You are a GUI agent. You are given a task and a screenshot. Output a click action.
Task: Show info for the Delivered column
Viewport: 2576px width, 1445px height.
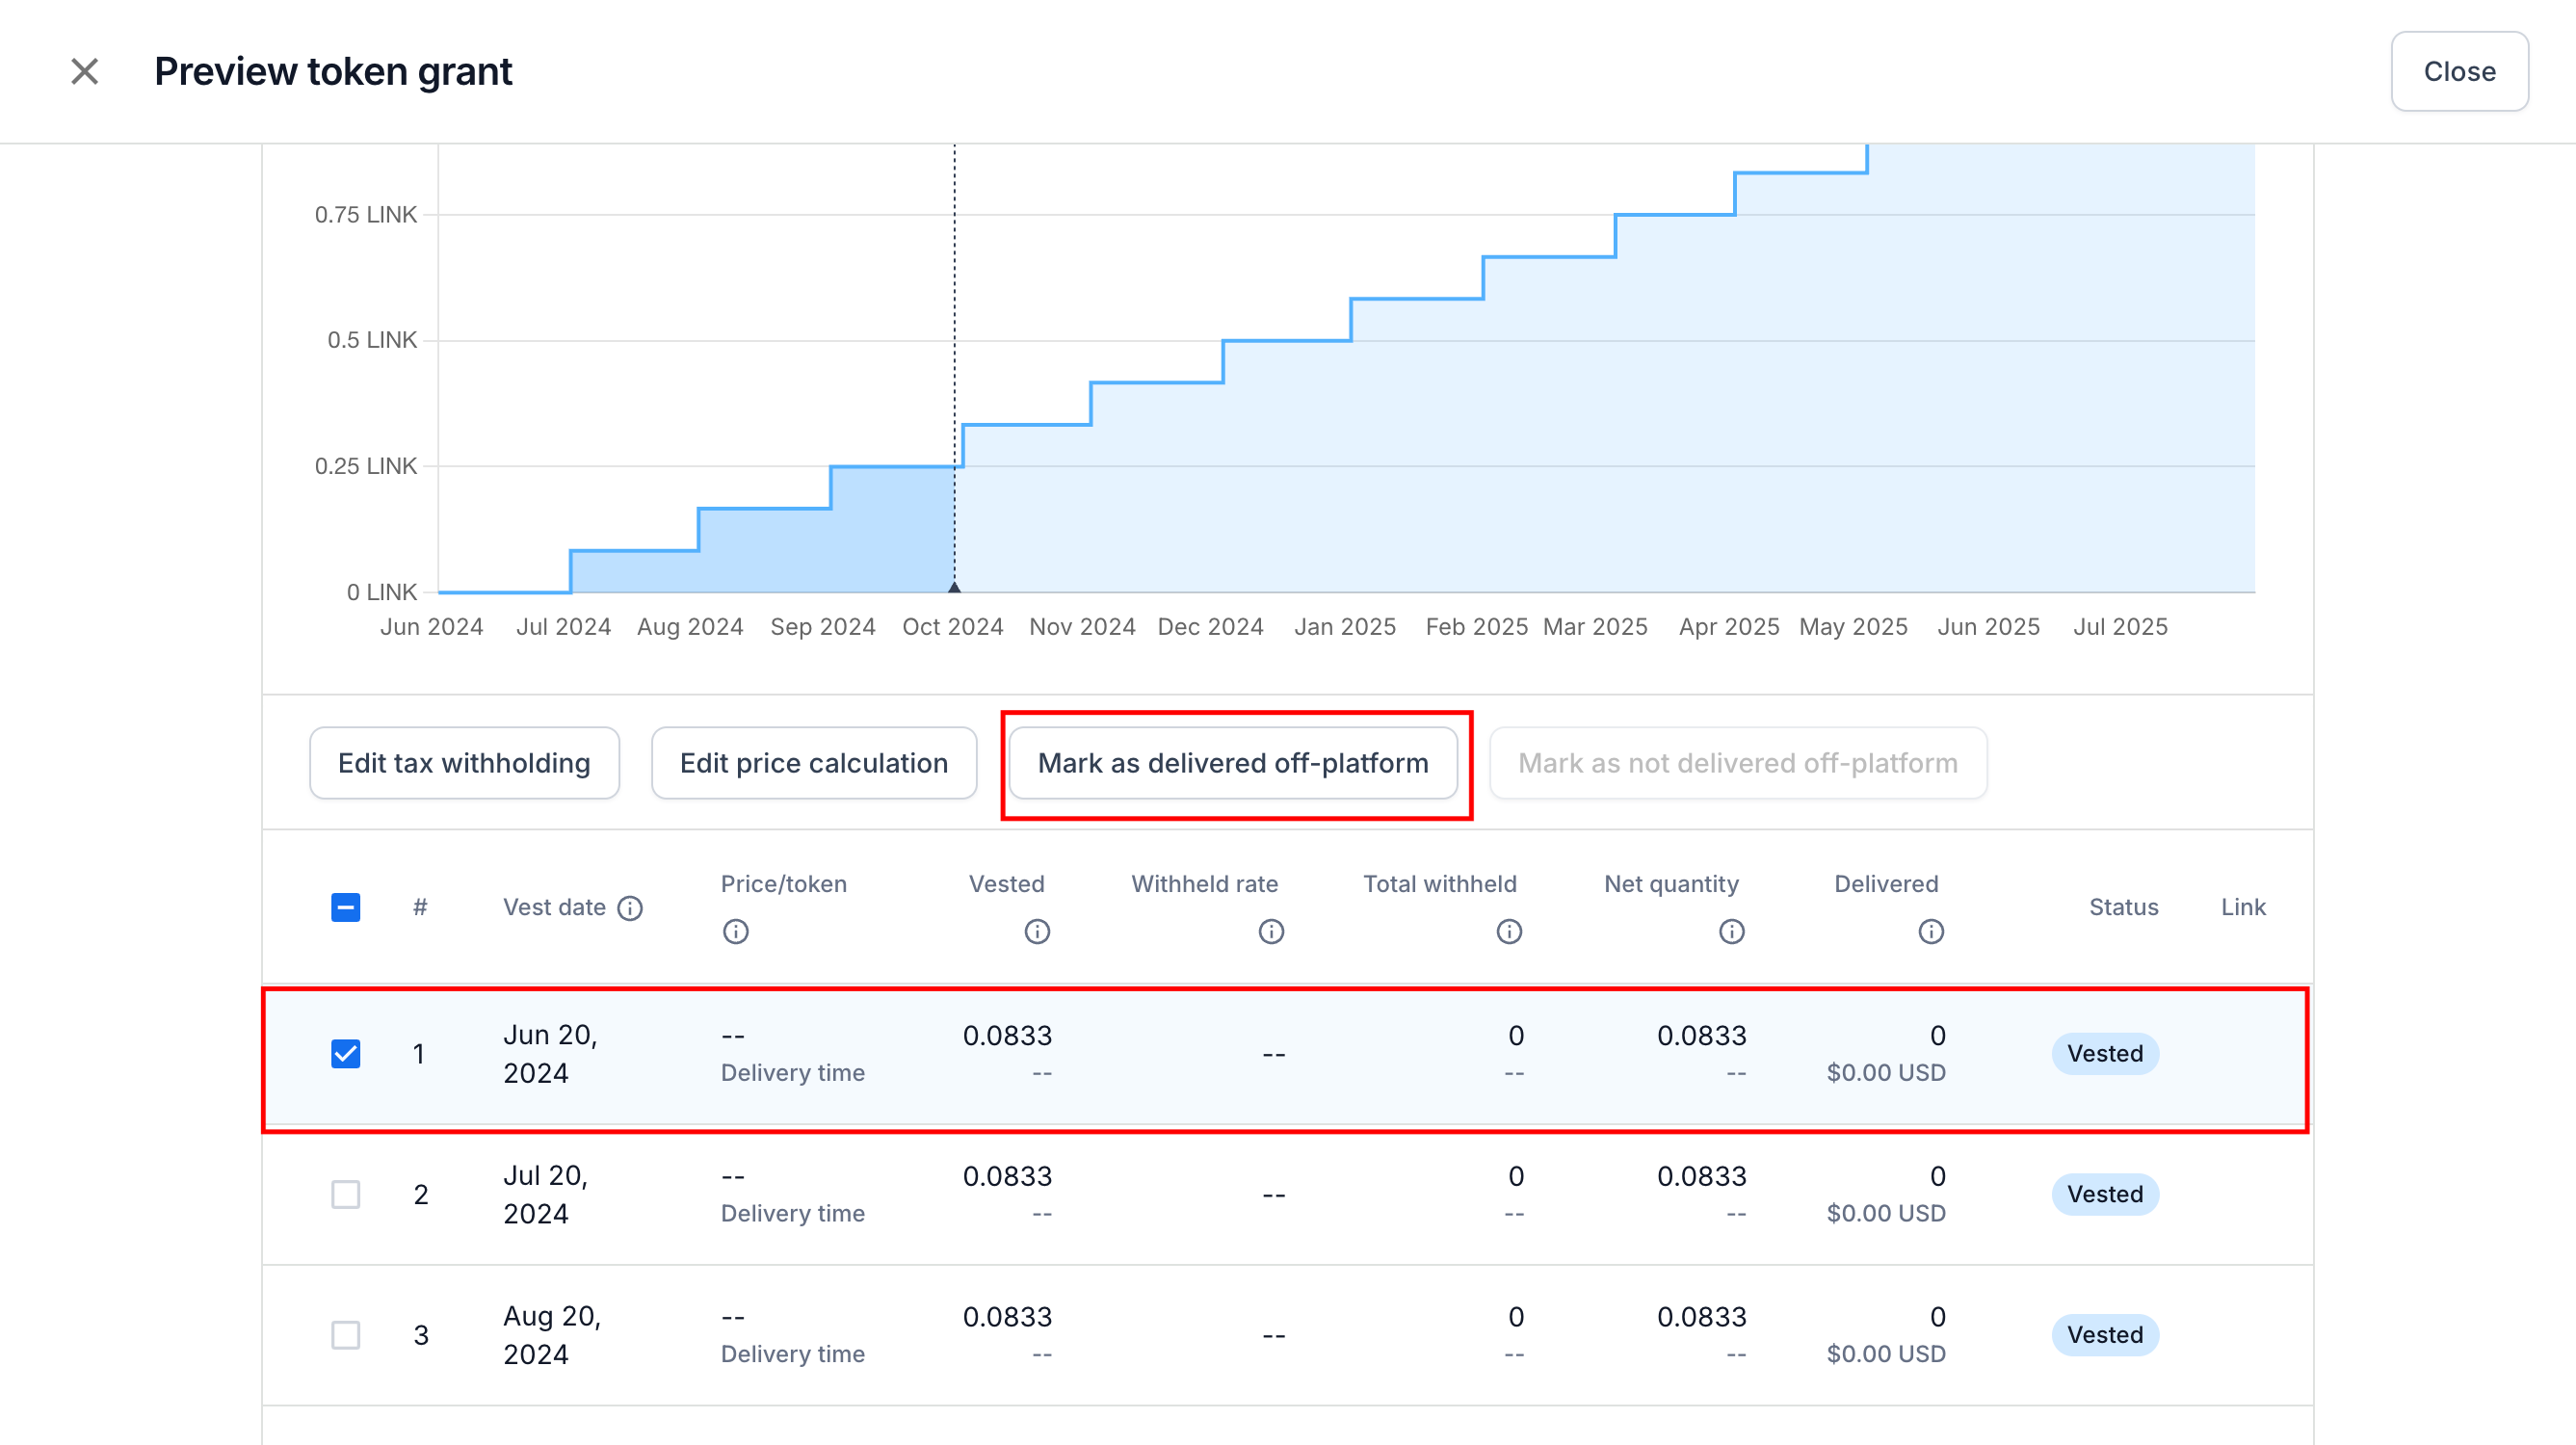click(1931, 932)
